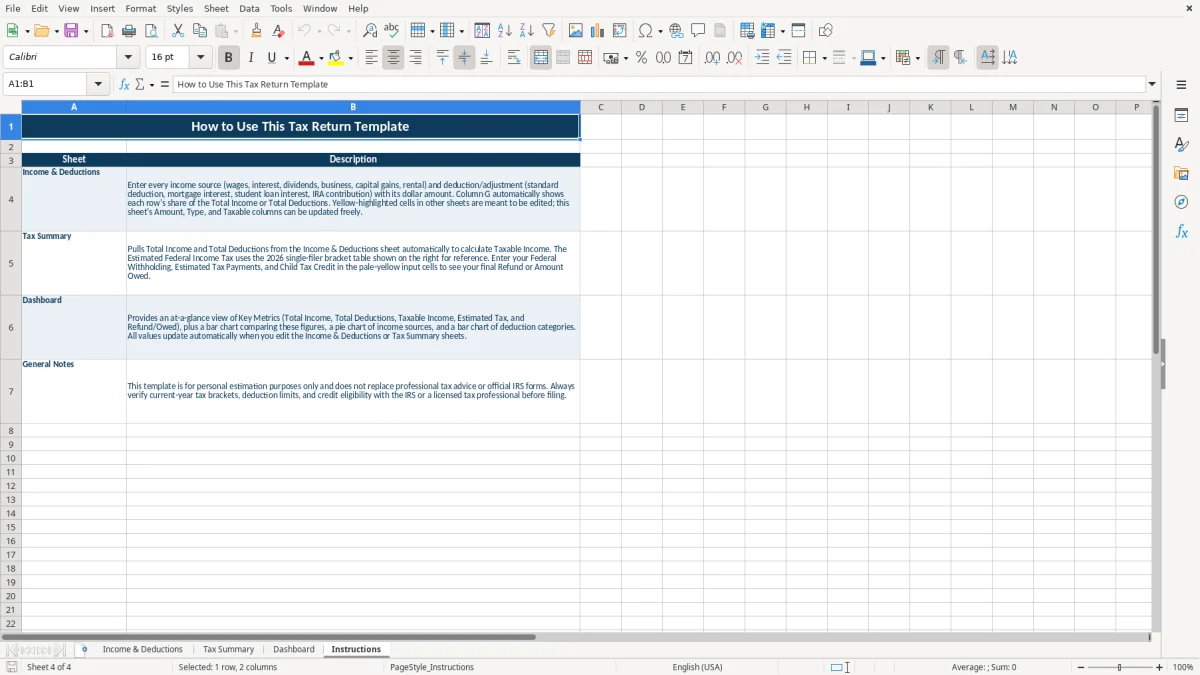Open the Font Color palette arrow
The height and width of the screenshot is (675, 1200).
(321, 58)
